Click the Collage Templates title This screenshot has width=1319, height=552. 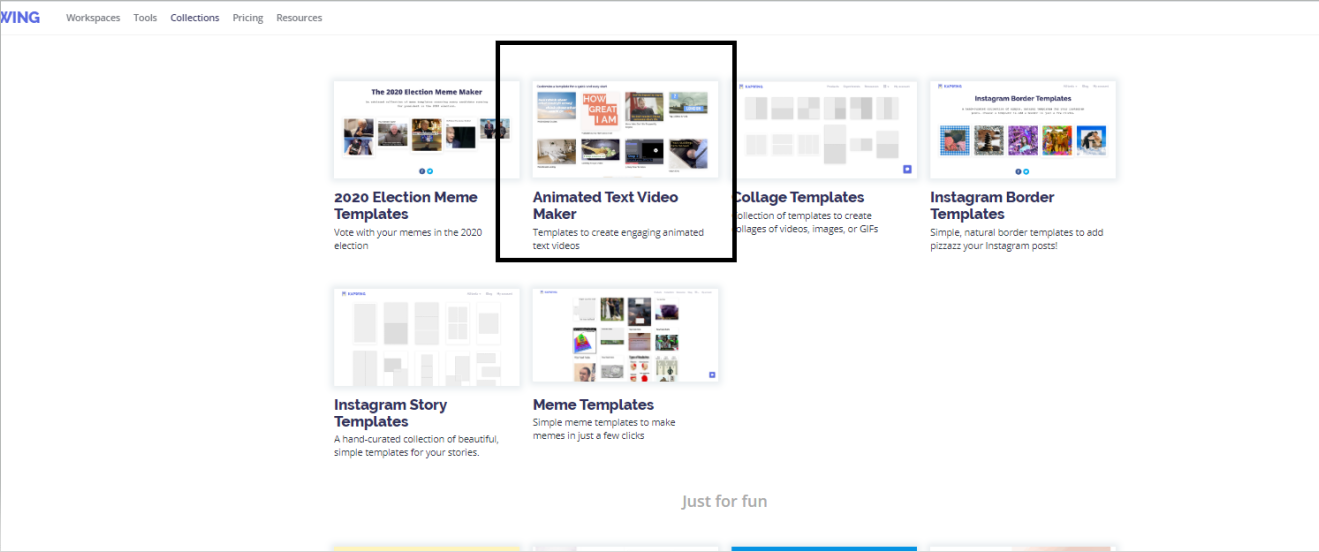click(x=799, y=197)
